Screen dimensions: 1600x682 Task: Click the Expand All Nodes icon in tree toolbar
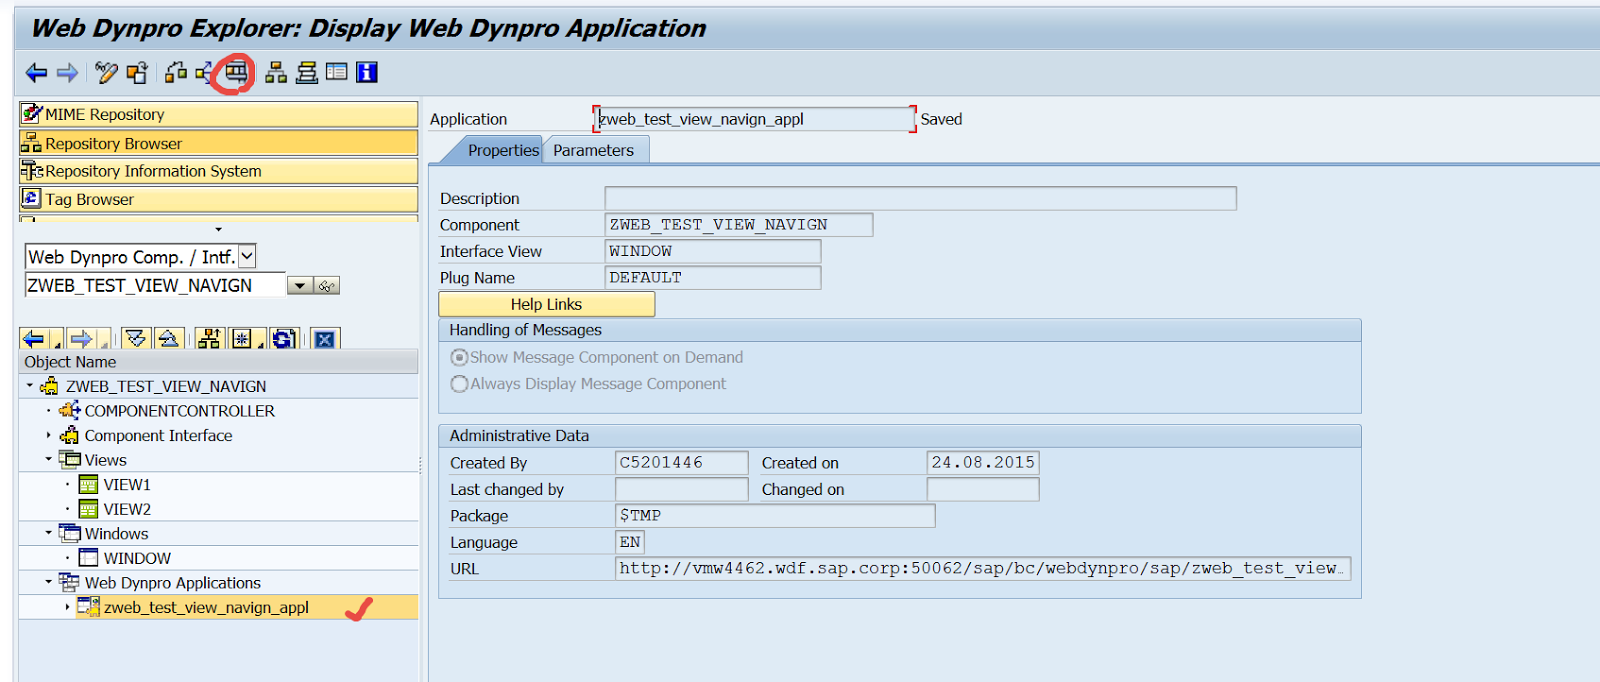[136, 339]
